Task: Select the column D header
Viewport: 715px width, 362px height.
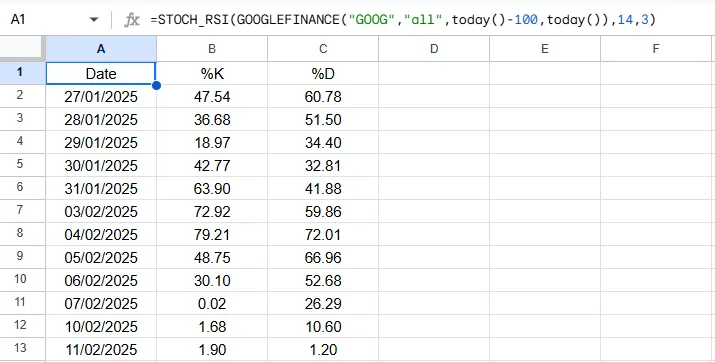Action: coord(434,49)
